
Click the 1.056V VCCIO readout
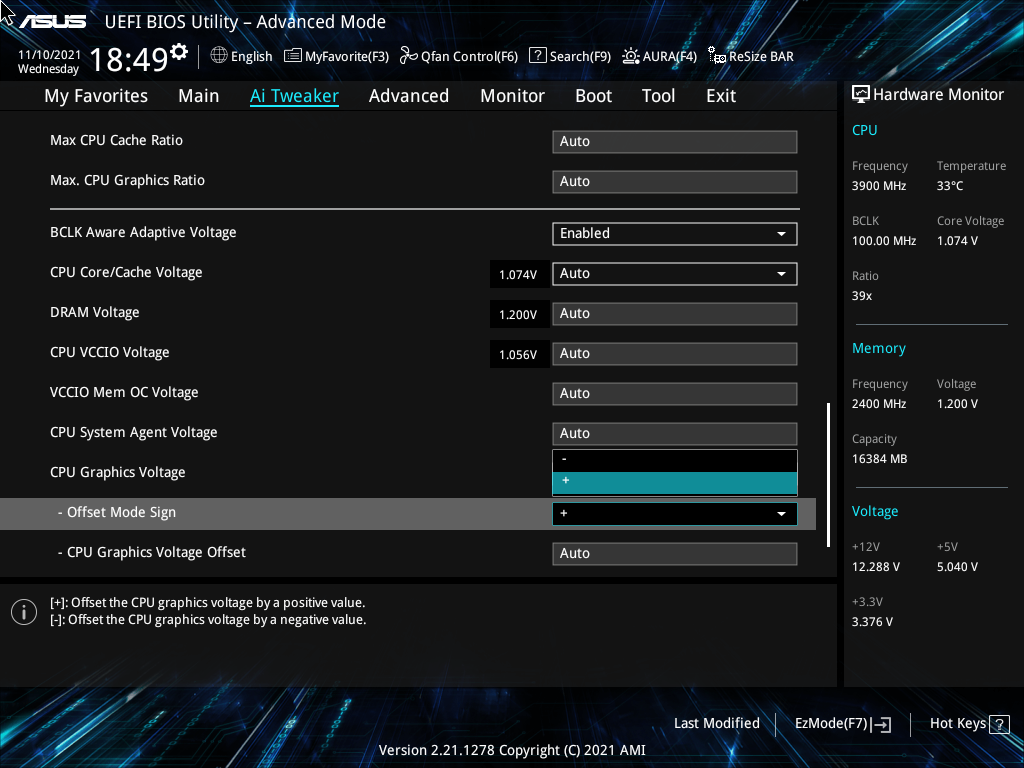(518, 355)
